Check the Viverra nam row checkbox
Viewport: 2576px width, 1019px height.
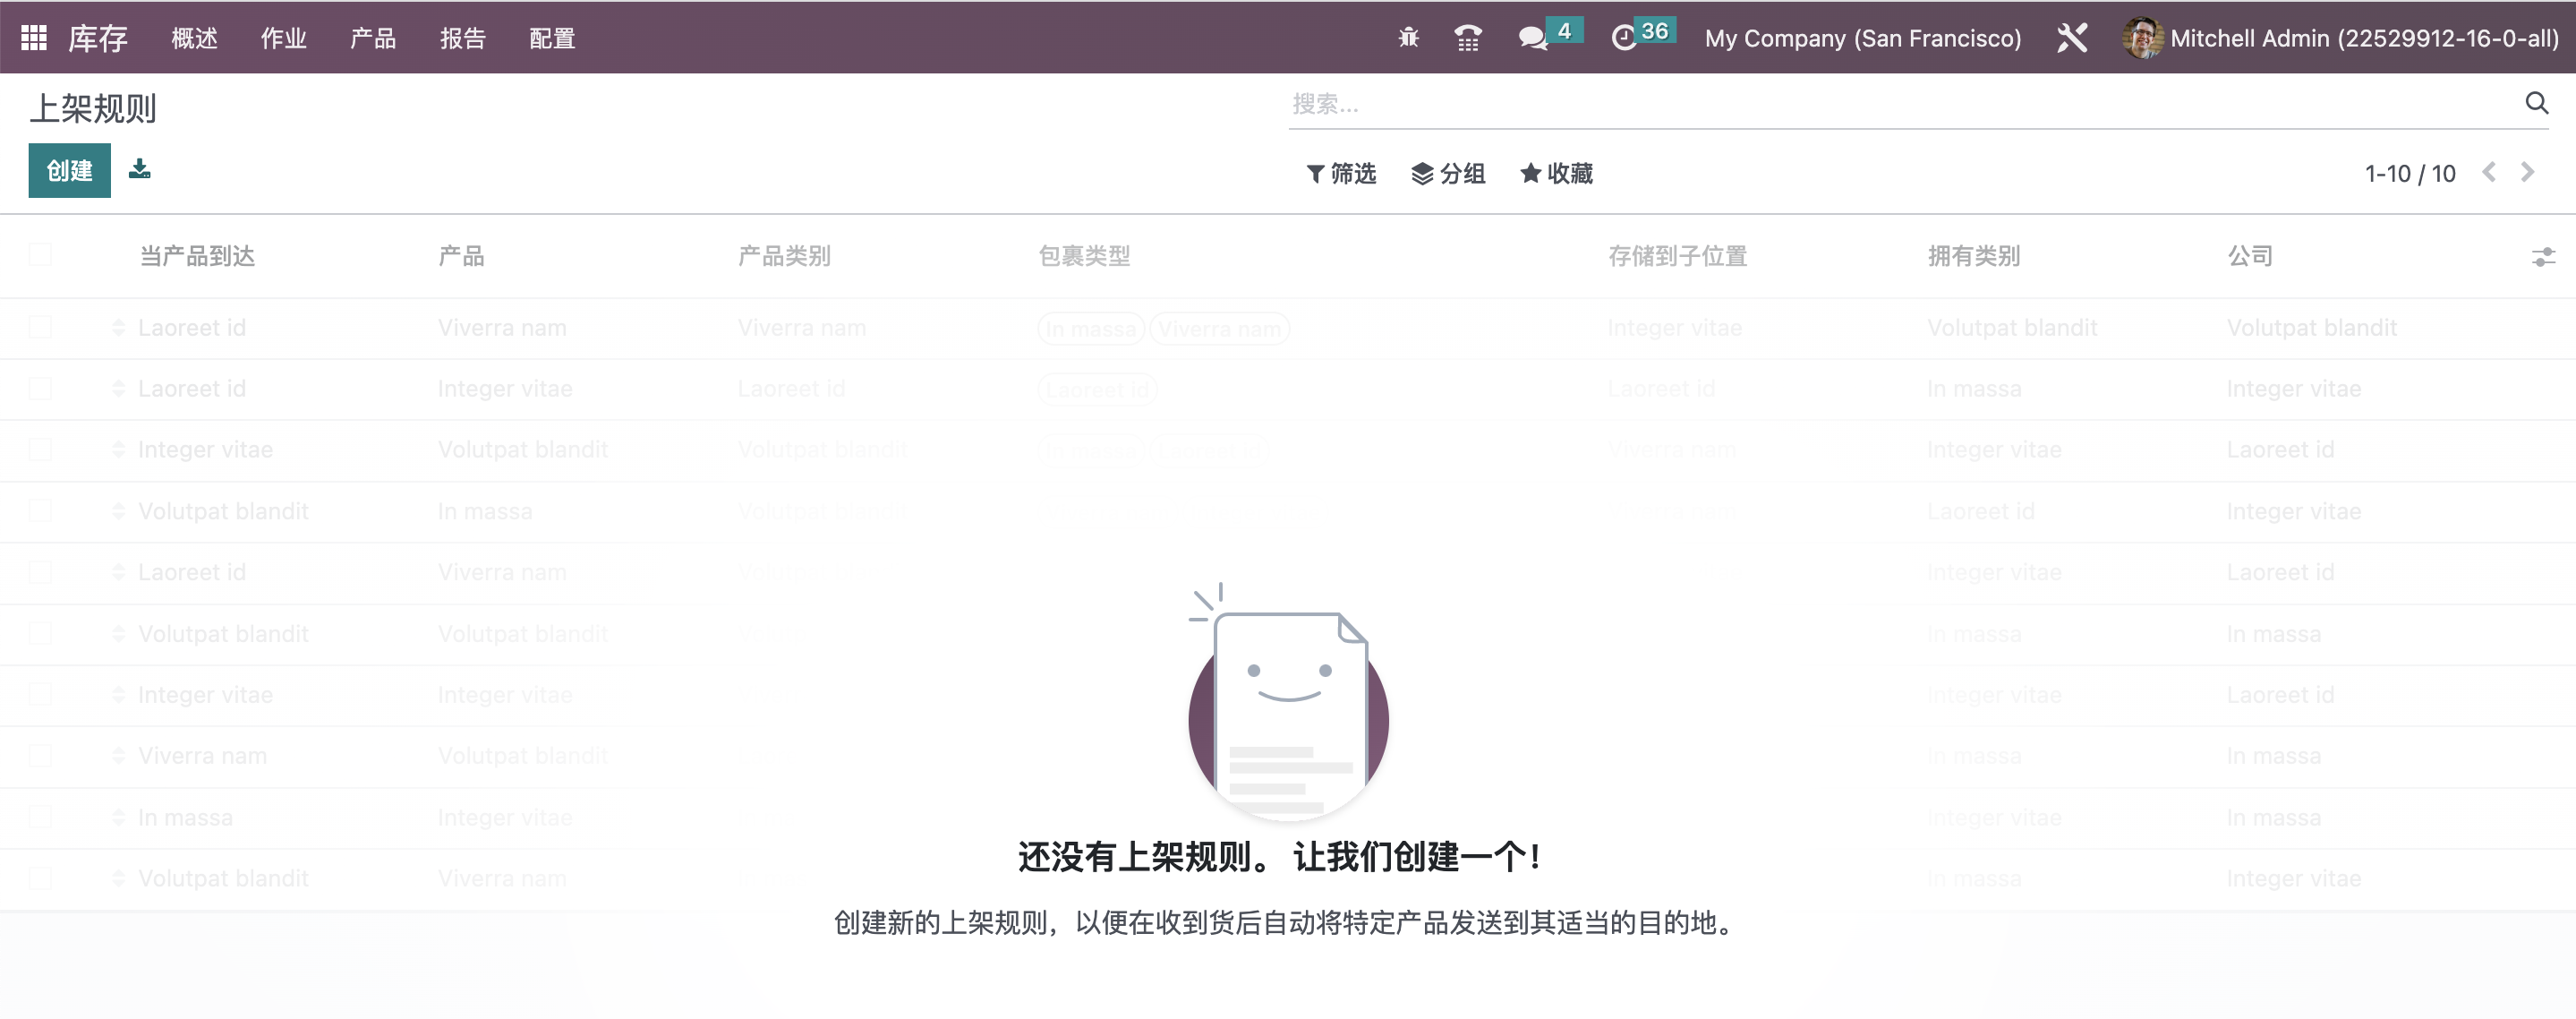click(x=40, y=756)
